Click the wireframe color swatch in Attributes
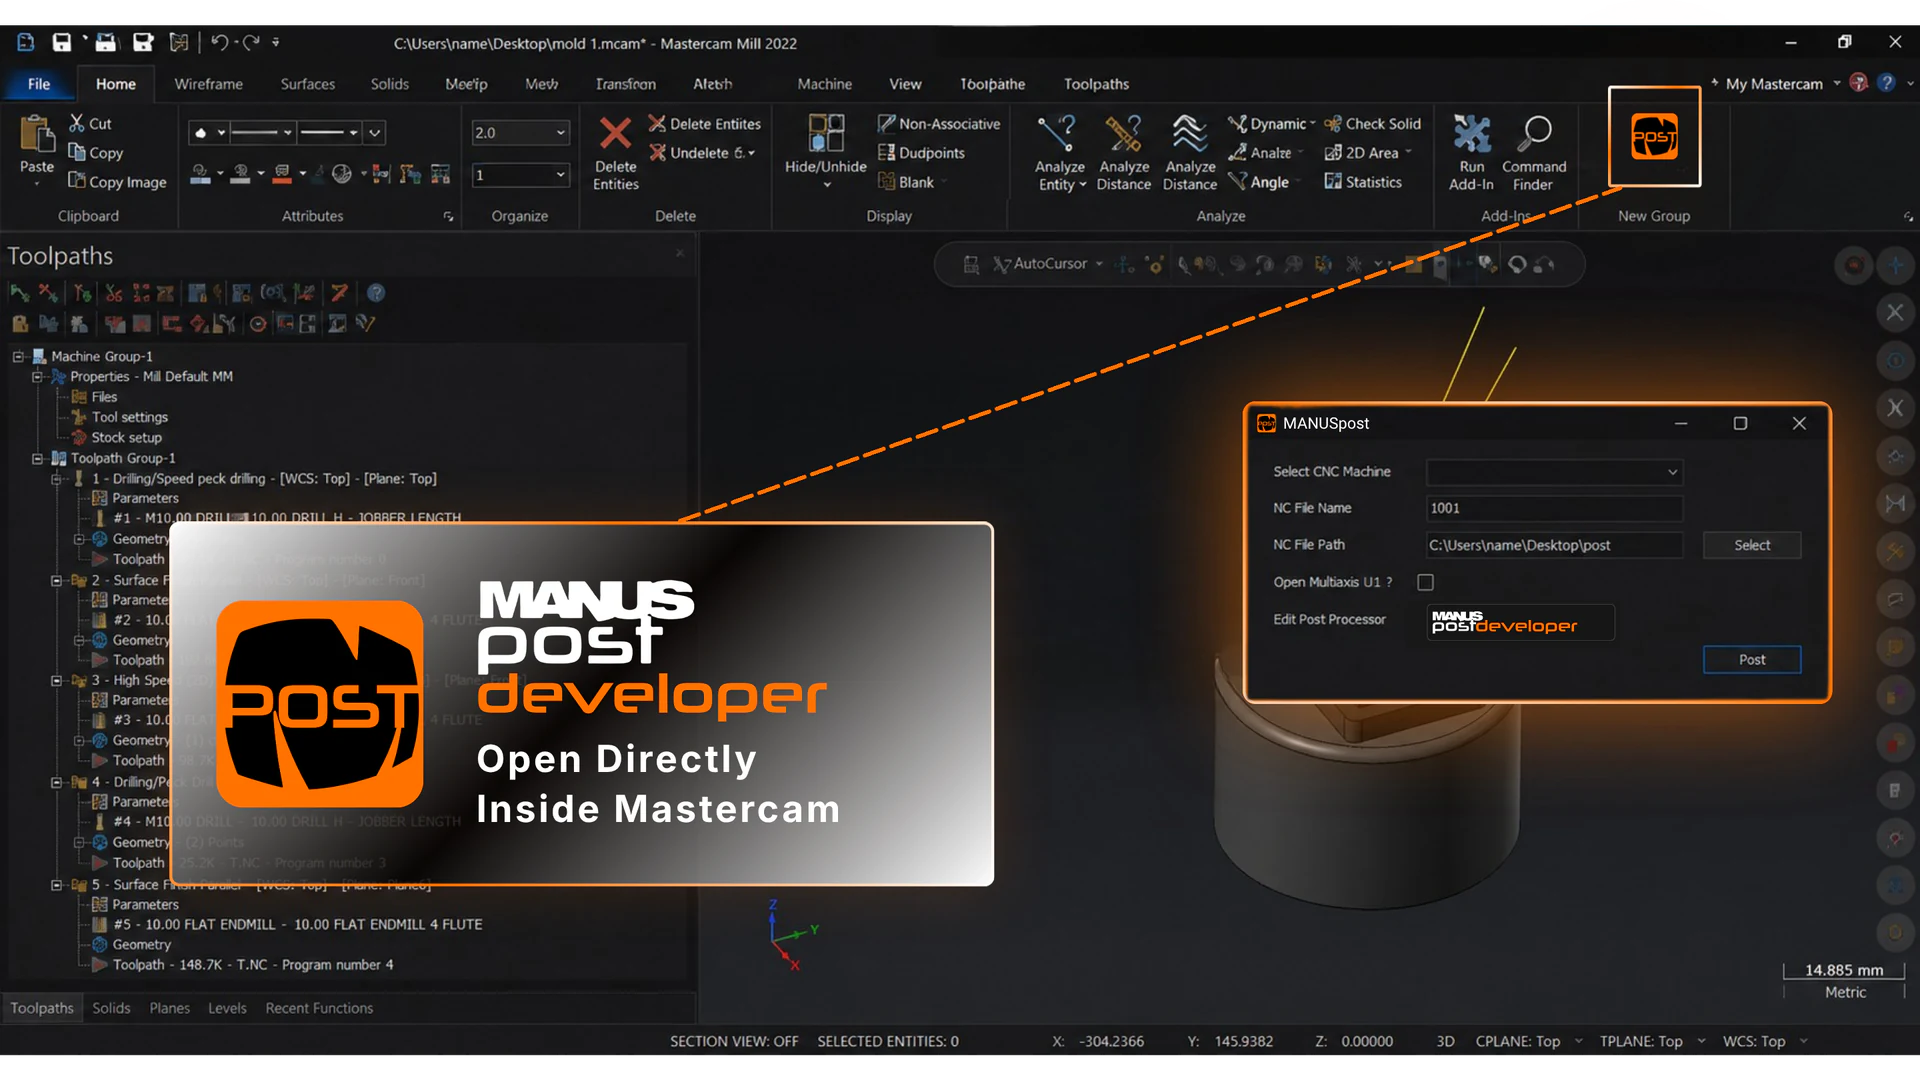Image resolution: width=1920 pixels, height=1080 pixels. point(200,175)
